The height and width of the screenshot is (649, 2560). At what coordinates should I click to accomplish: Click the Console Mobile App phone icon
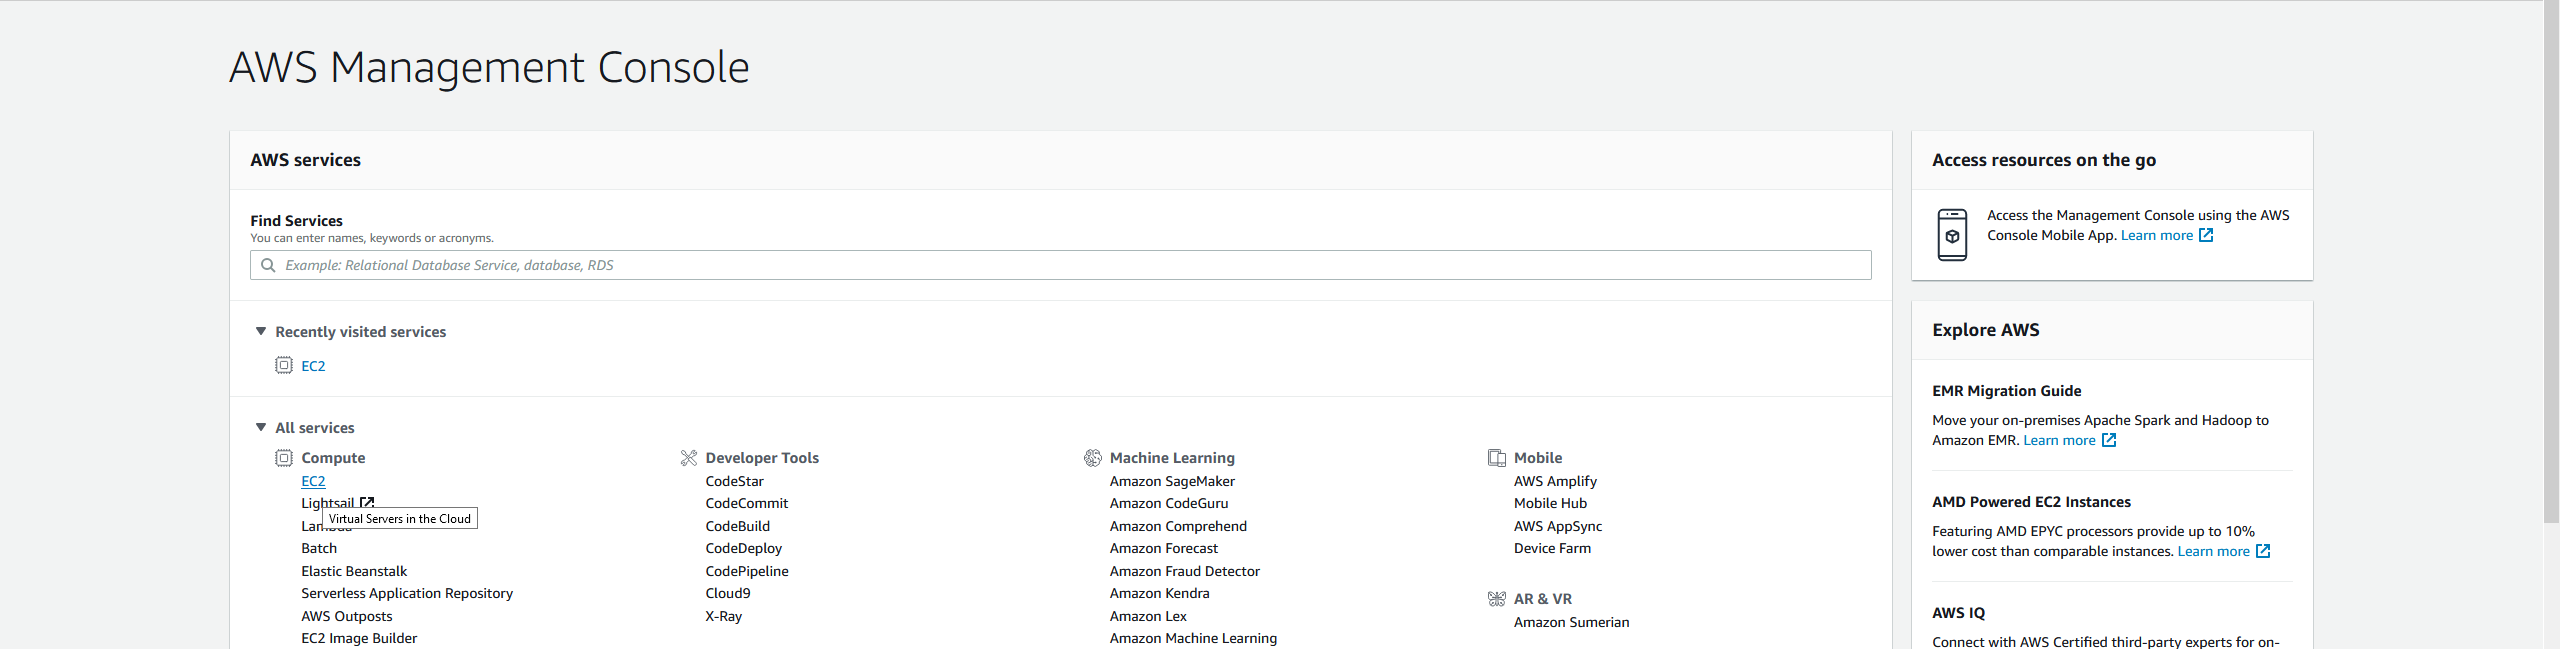tap(1951, 235)
